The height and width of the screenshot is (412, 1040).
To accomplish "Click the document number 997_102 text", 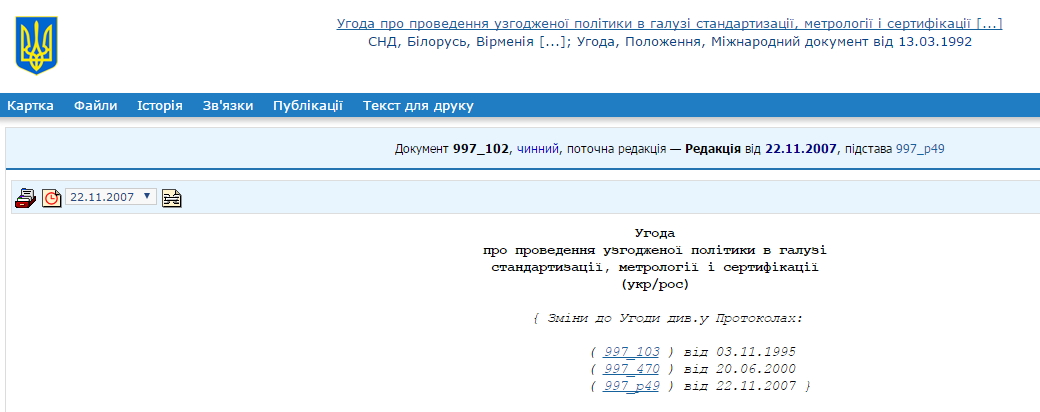I will (480, 149).
